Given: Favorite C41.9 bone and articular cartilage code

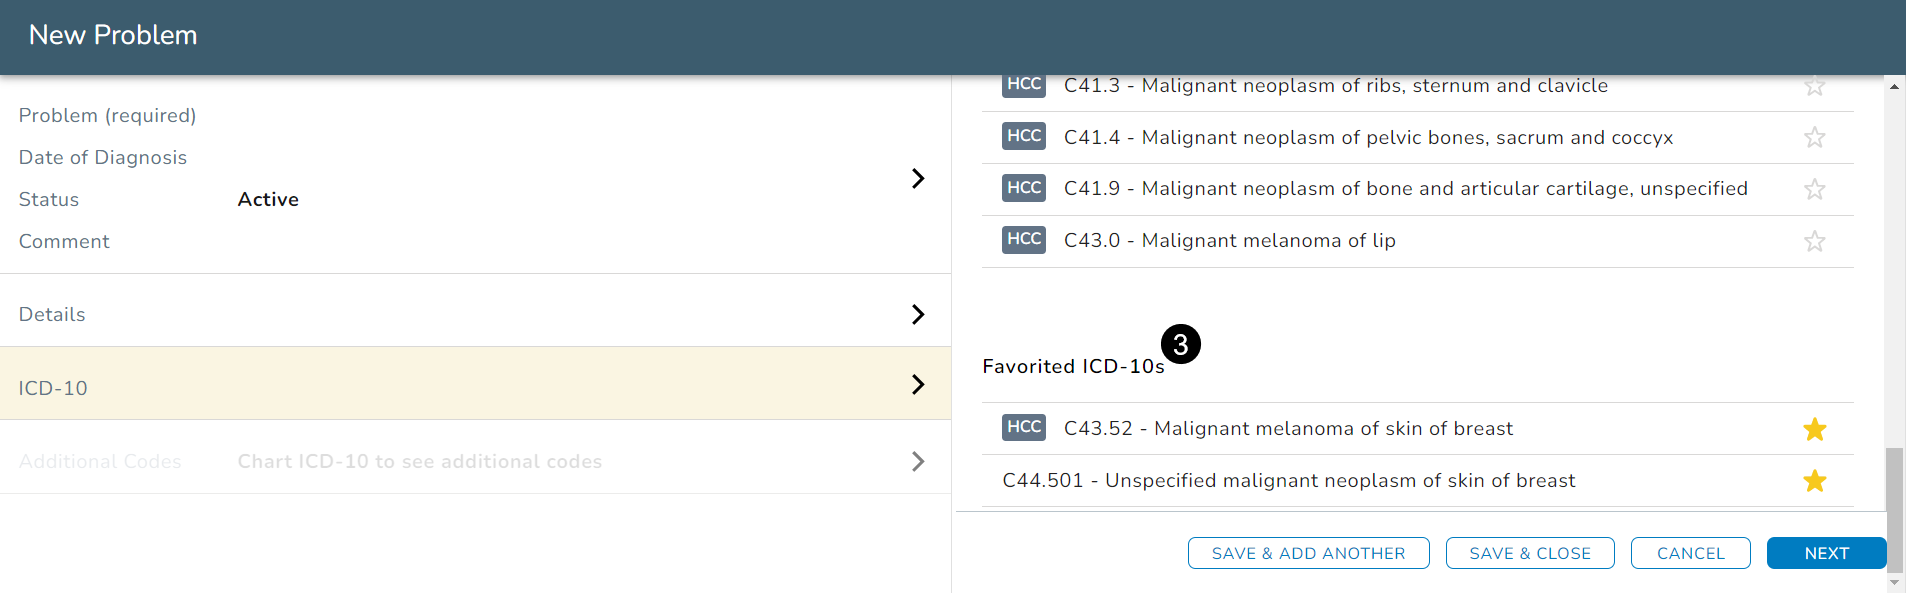Looking at the screenshot, I should click(x=1814, y=189).
